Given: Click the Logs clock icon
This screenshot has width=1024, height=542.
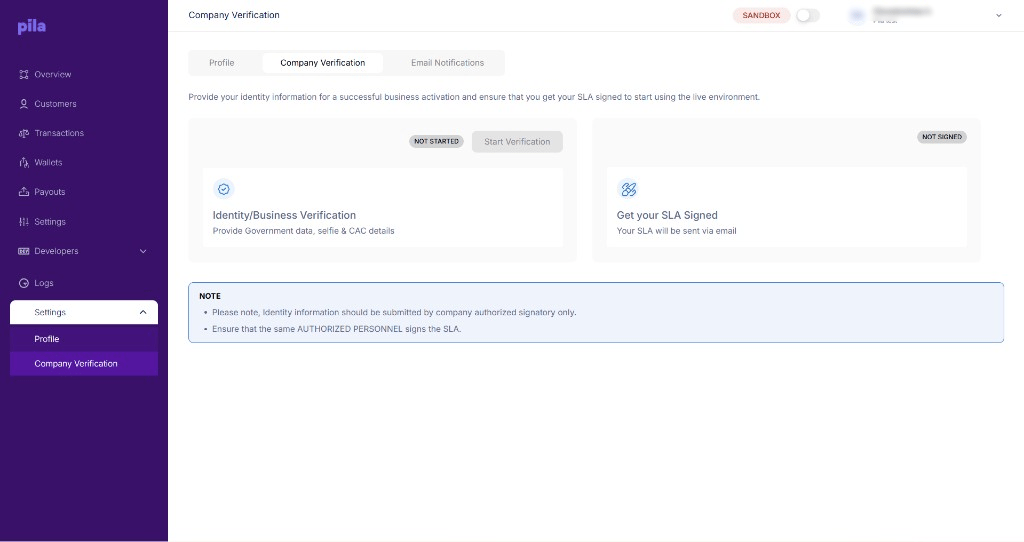Looking at the screenshot, I should tap(24, 283).
